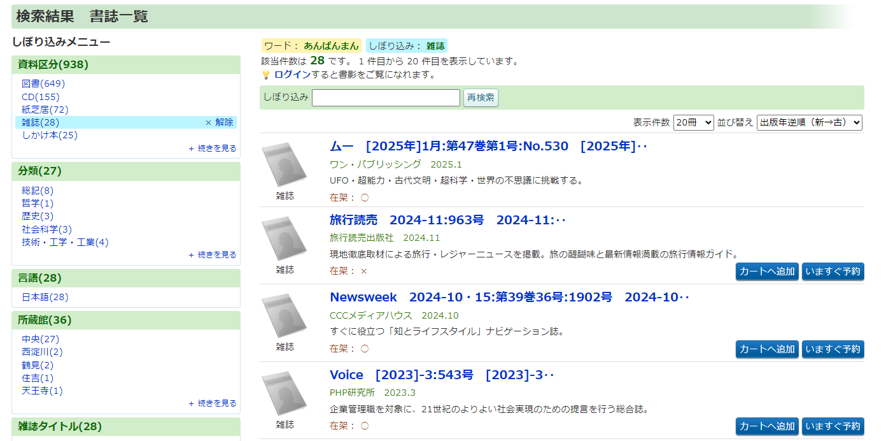The height and width of the screenshot is (441, 886).
Task: Filter library by 天王寺(1)
Action: coord(42,391)
